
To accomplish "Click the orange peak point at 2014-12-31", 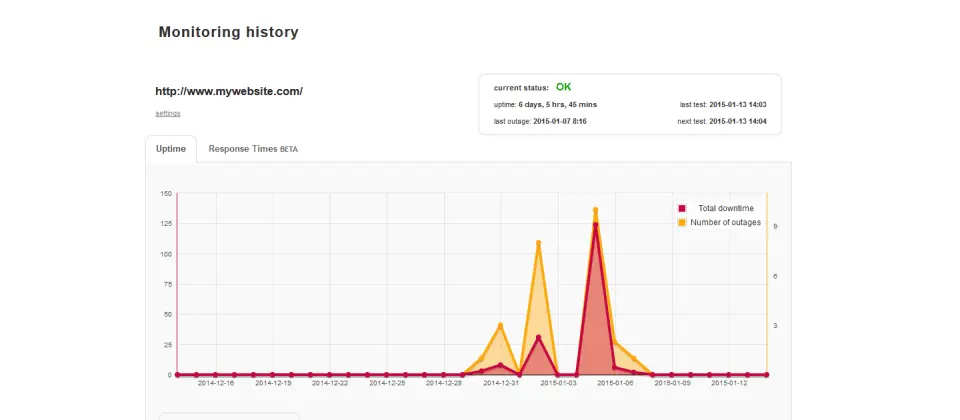I will (x=500, y=325).
